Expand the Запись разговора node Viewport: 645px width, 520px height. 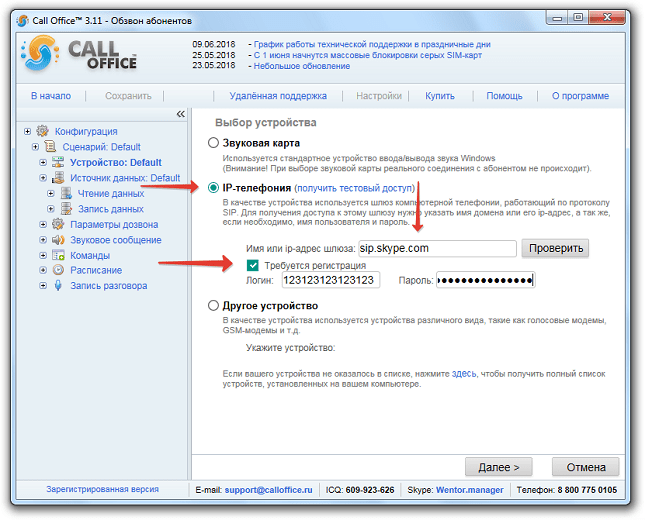coord(43,286)
